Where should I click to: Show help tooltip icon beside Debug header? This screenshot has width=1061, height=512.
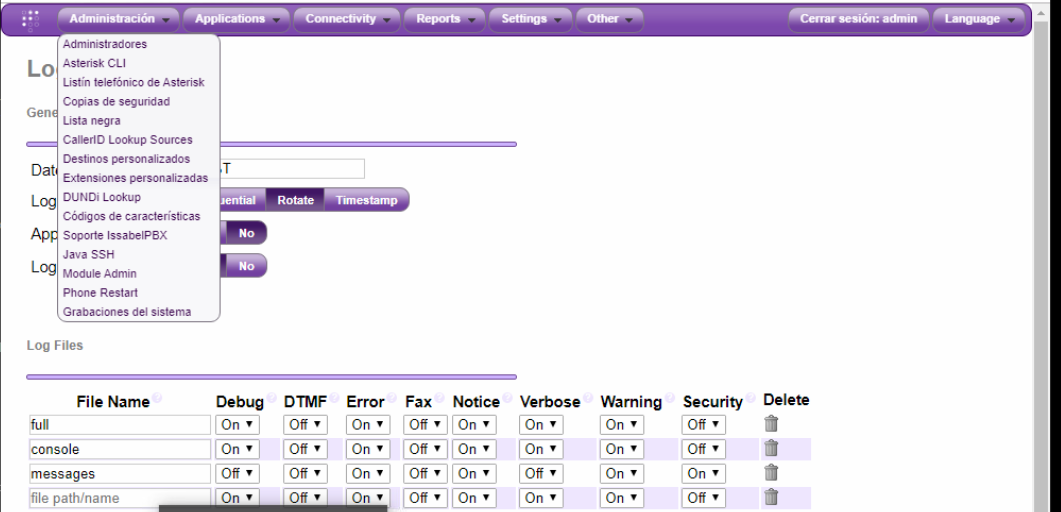271,400
